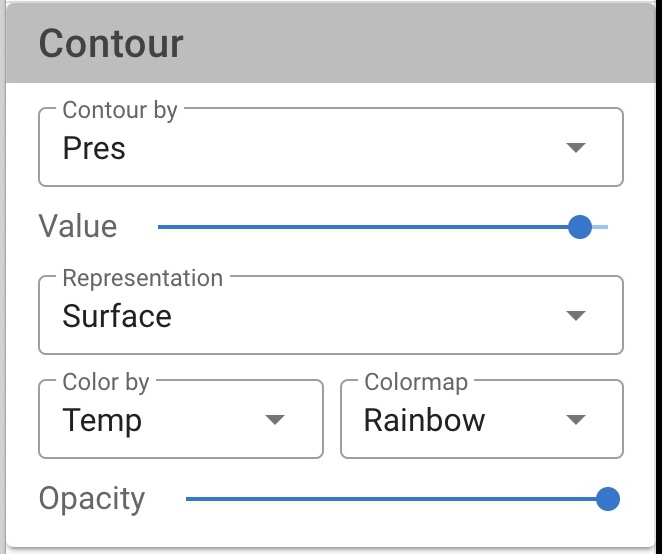Click the middle of the Value slider track
662x554 pixels.
[x=383, y=227]
